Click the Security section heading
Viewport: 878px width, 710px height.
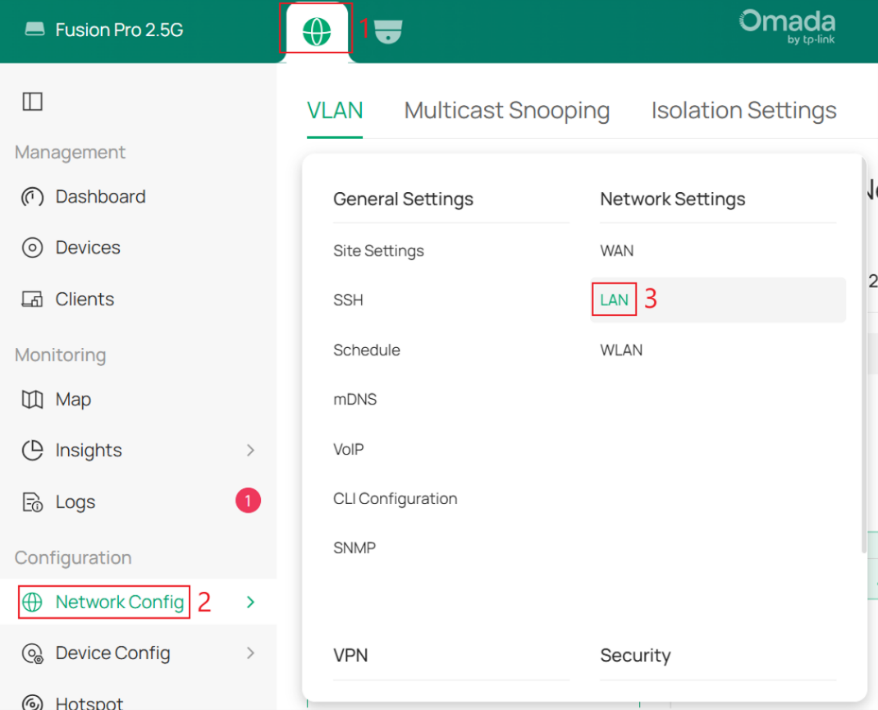click(x=636, y=655)
